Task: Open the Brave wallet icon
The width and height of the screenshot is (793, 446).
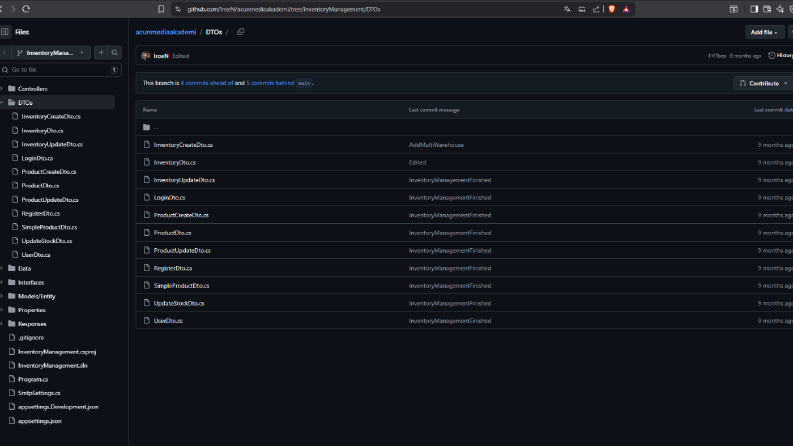Action: click(767, 9)
